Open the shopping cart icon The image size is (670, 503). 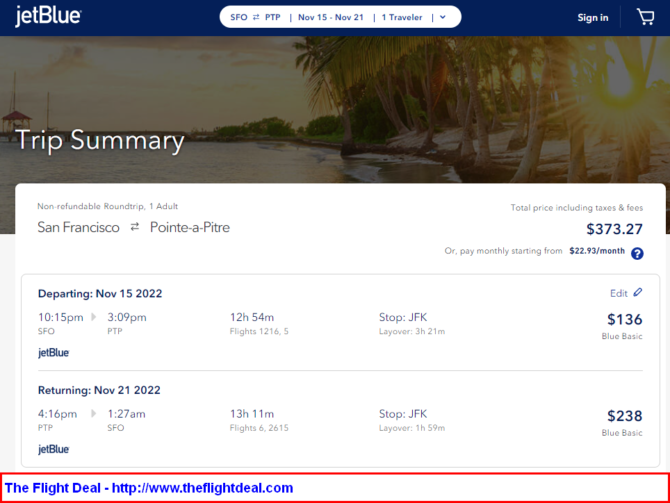tap(646, 17)
